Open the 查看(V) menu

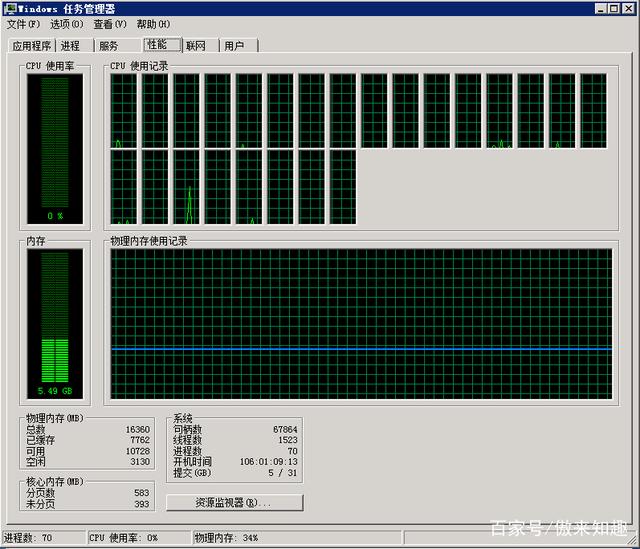coord(110,24)
